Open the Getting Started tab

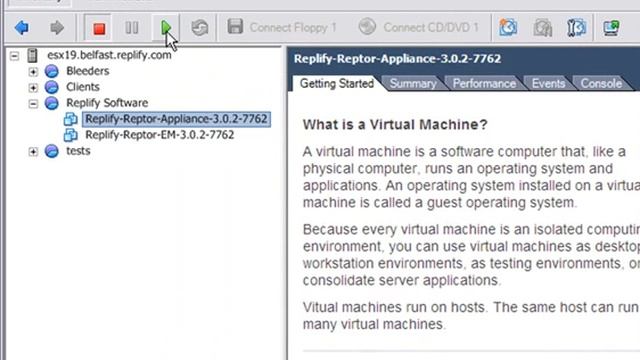(x=337, y=84)
